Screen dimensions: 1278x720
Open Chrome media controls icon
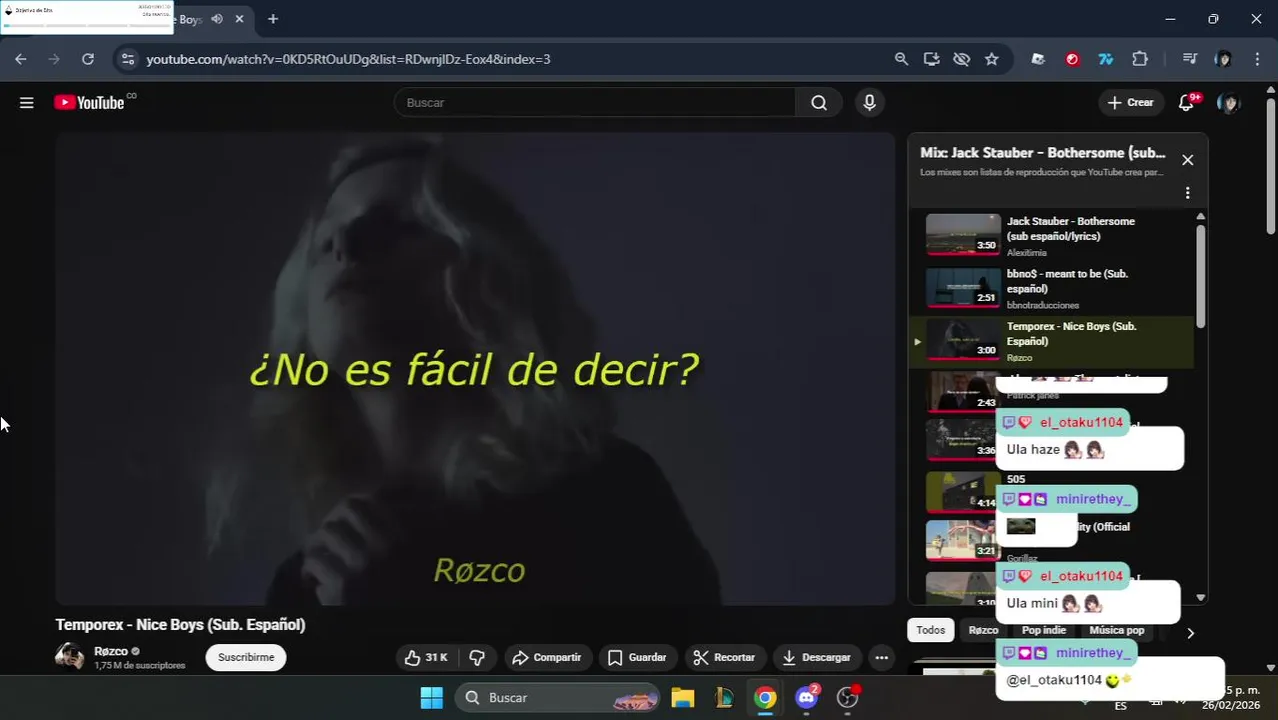coord(1189,59)
